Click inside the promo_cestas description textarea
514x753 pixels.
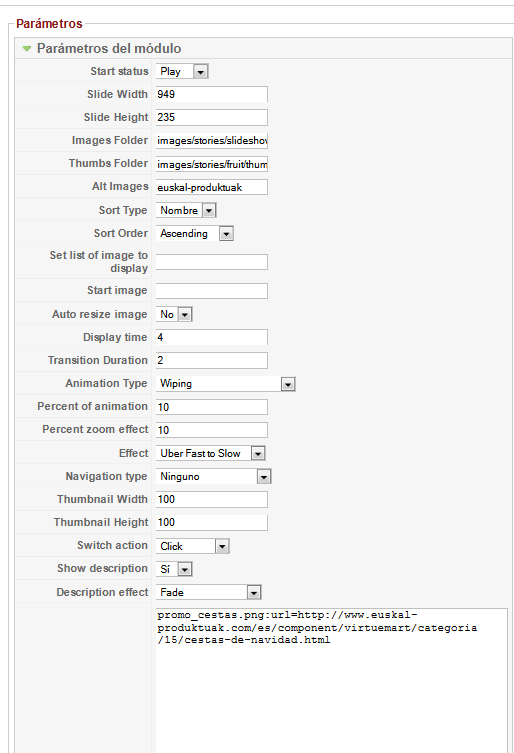tap(331, 680)
